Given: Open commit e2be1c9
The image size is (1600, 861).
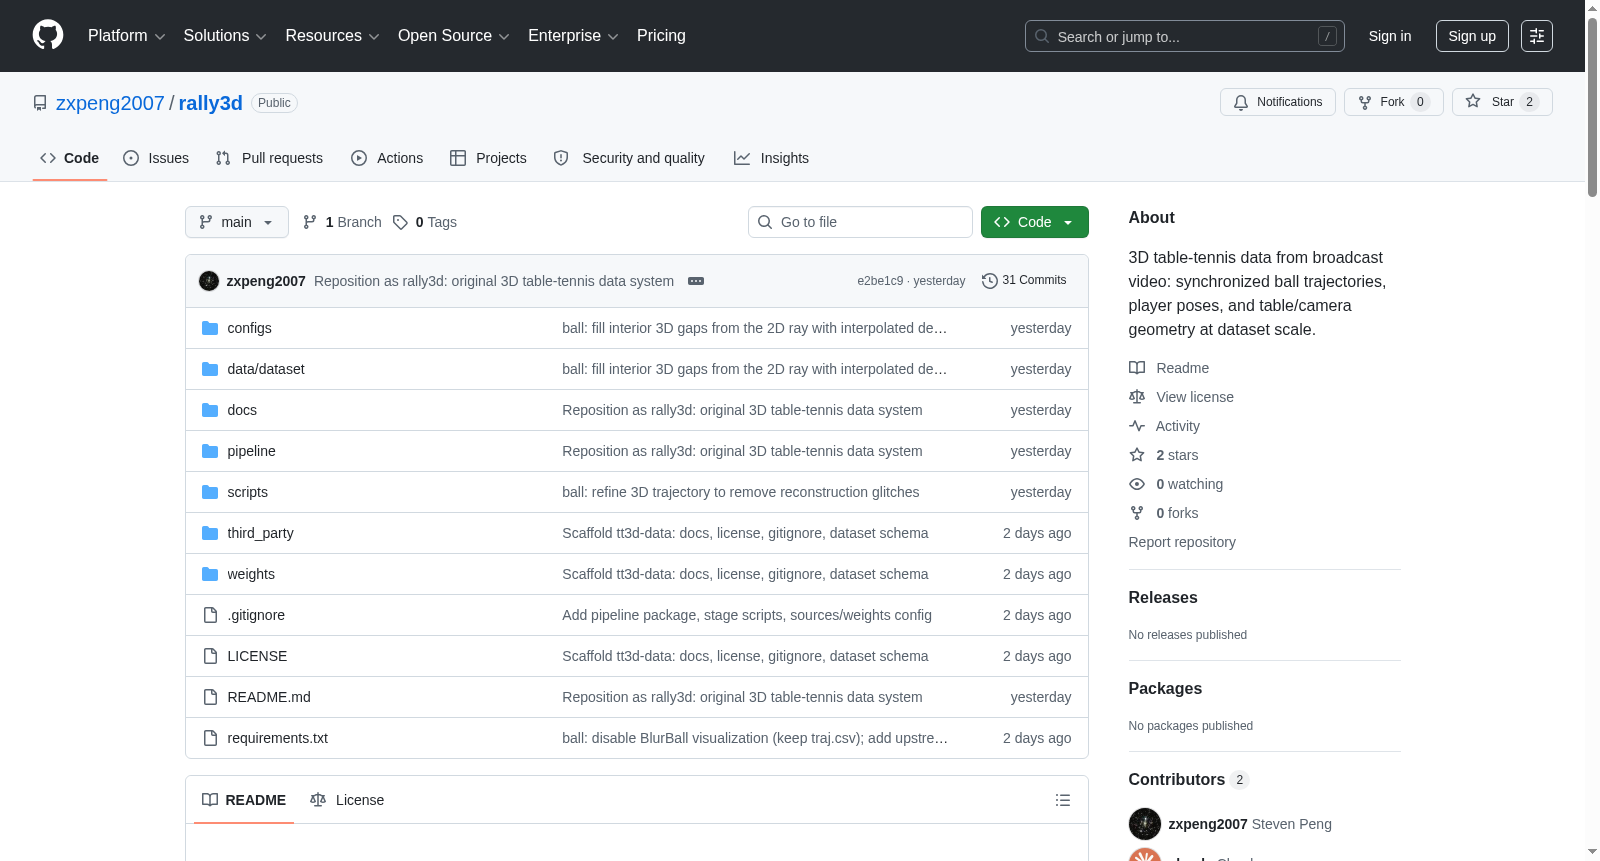Looking at the screenshot, I should pos(880,281).
